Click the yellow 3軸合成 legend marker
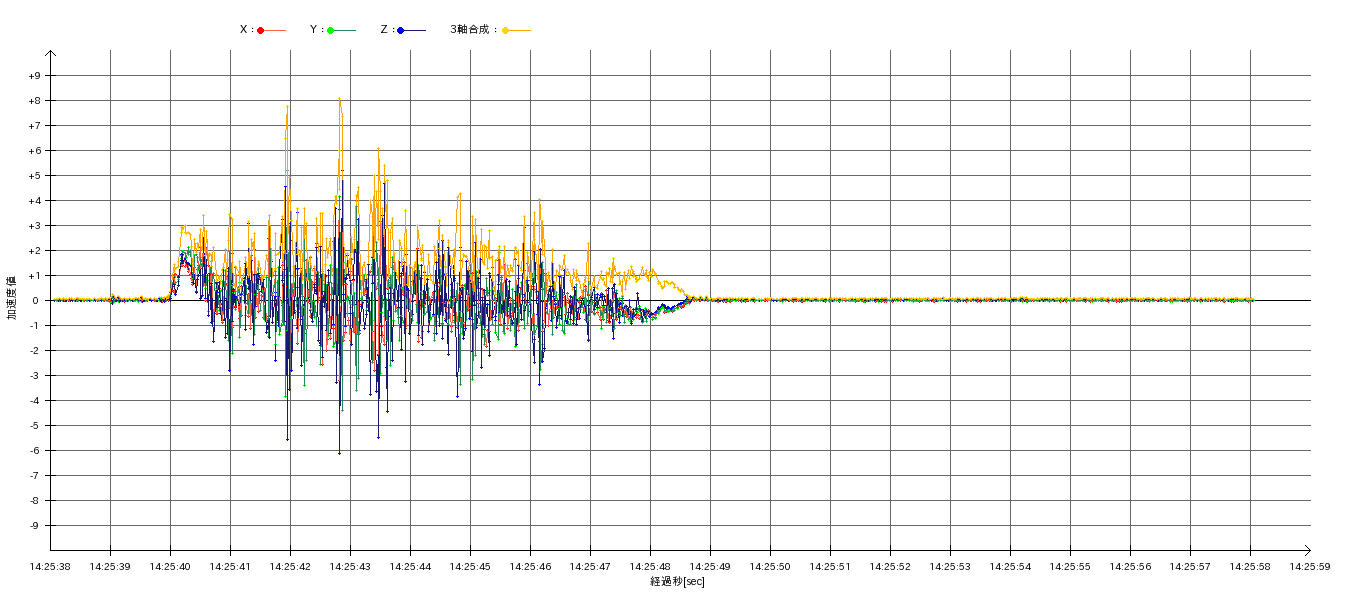This screenshot has width=1350, height=610. (x=506, y=30)
